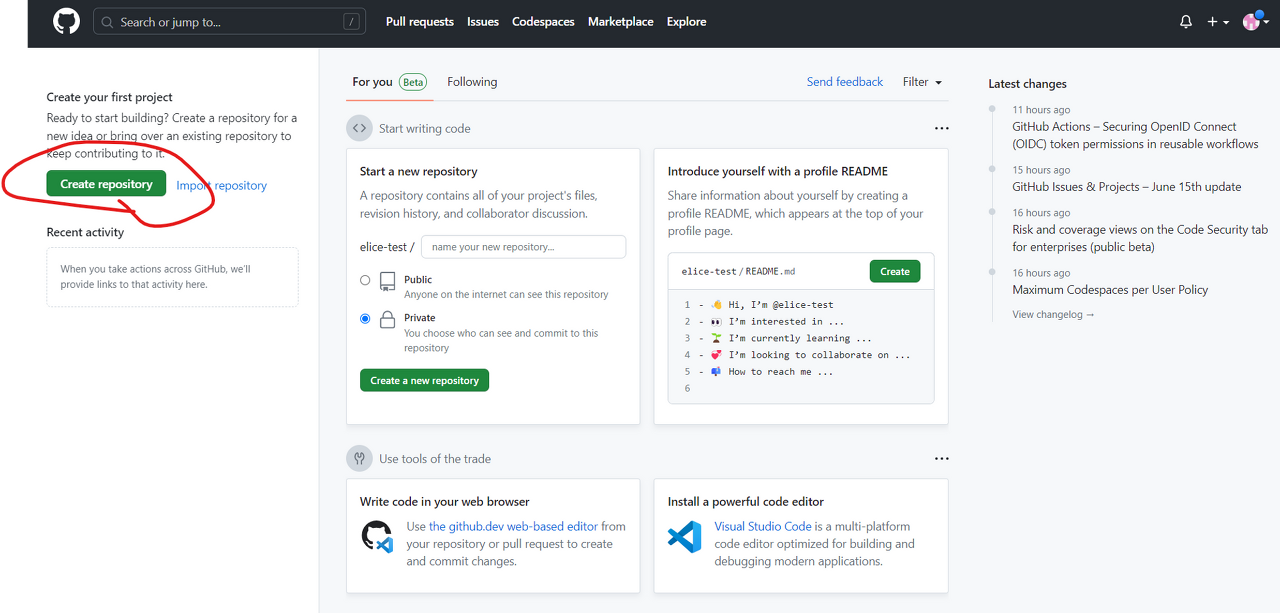Image resolution: width=1280 pixels, height=613 pixels.
Task: Click the code brackets icon beside Start writing code
Action: click(359, 128)
